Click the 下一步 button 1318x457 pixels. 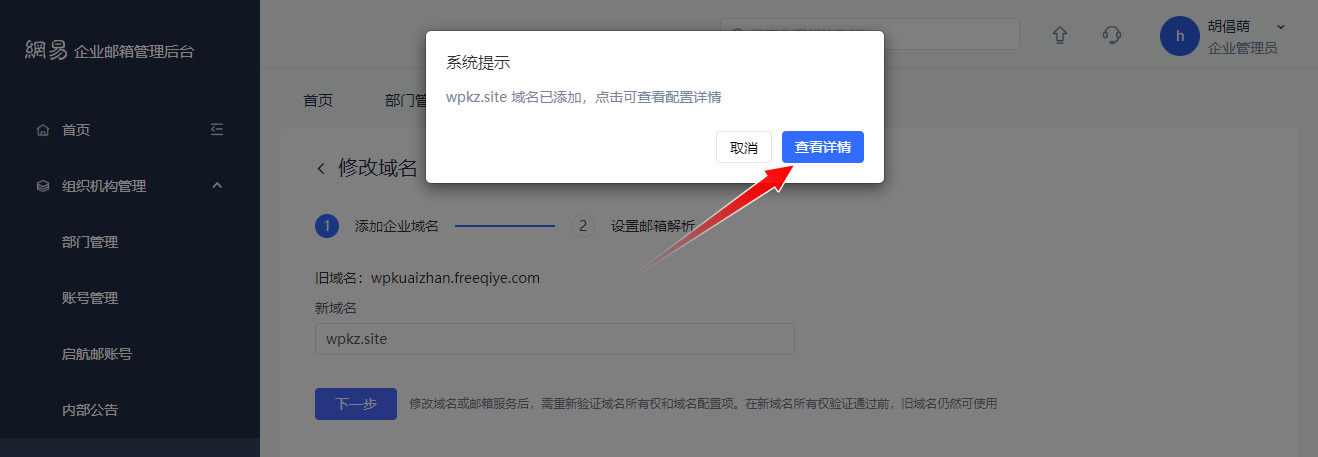click(x=356, y=404)
